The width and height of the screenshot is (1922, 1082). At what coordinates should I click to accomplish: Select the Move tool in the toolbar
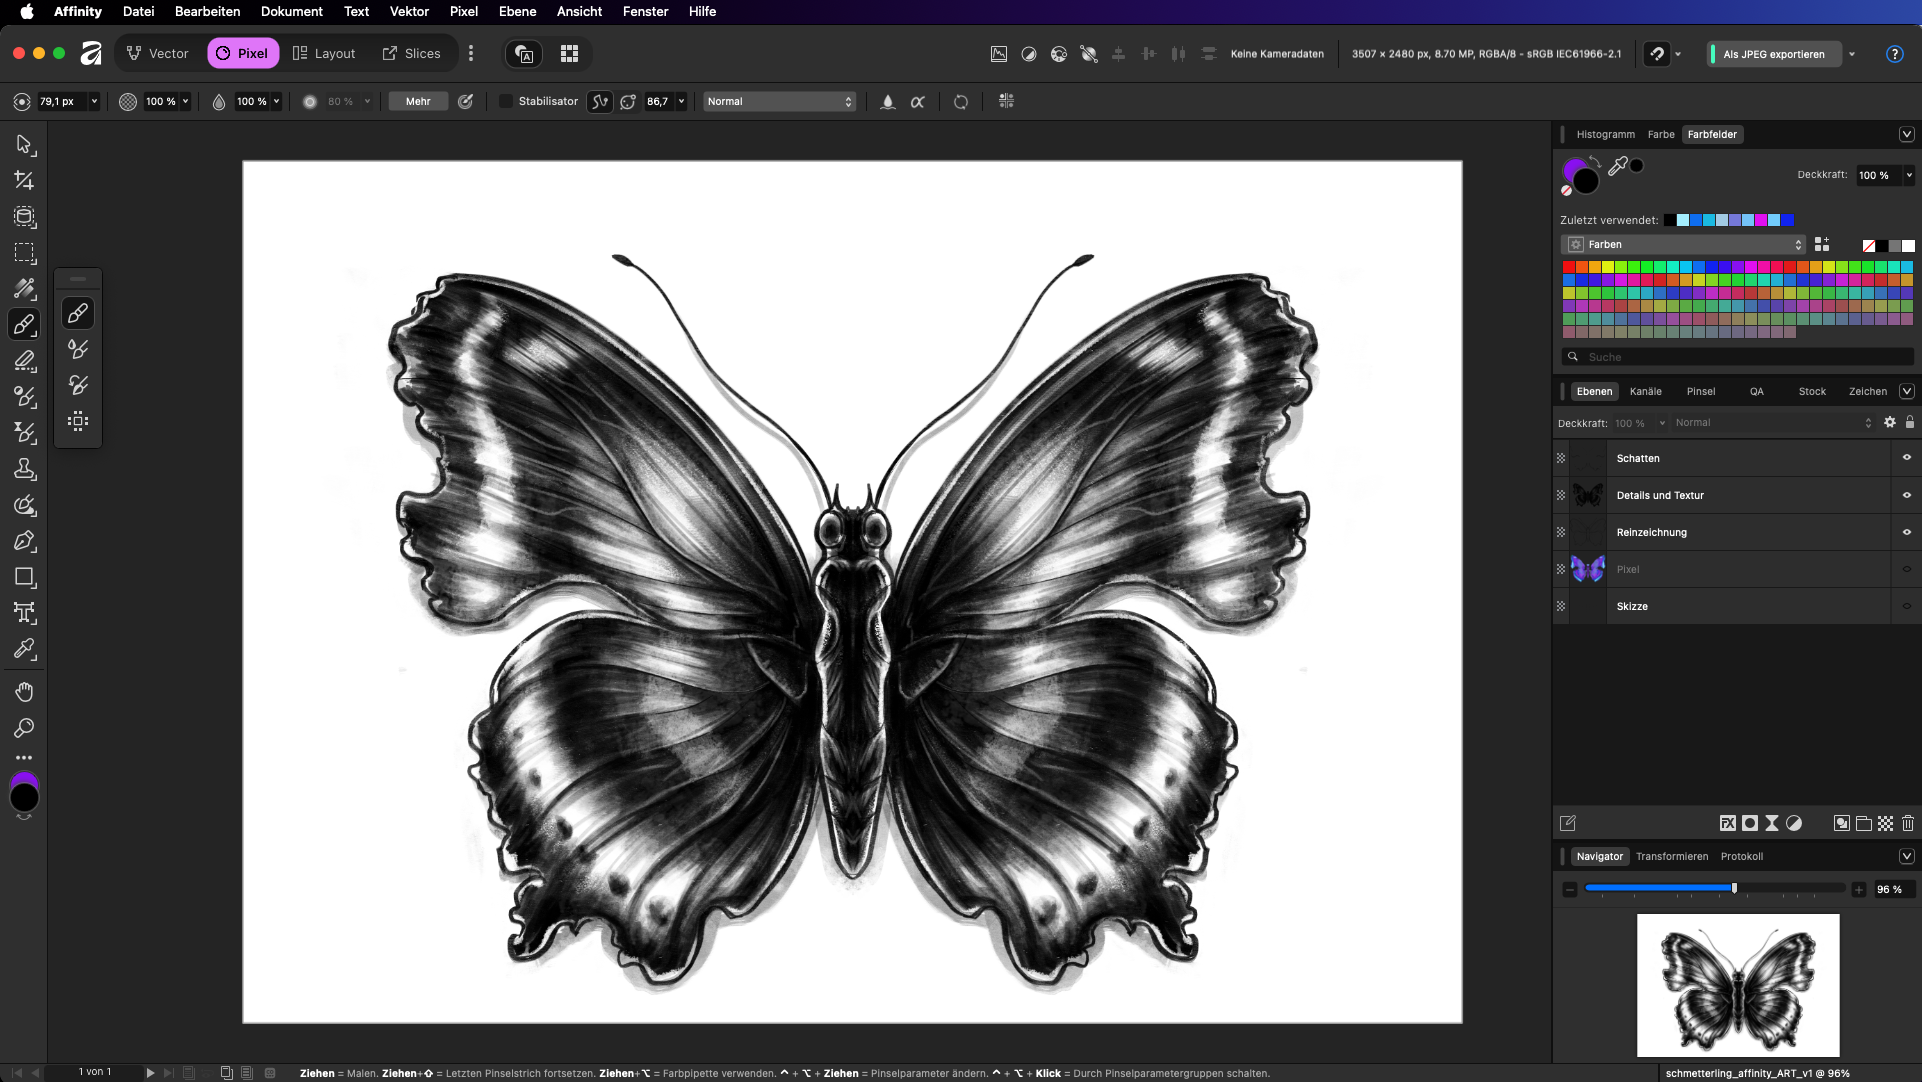(x=24, y=145)
